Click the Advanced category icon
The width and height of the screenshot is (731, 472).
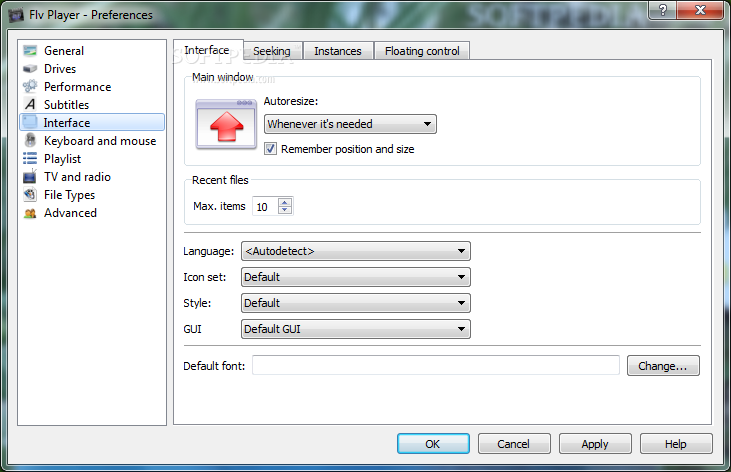30,213
